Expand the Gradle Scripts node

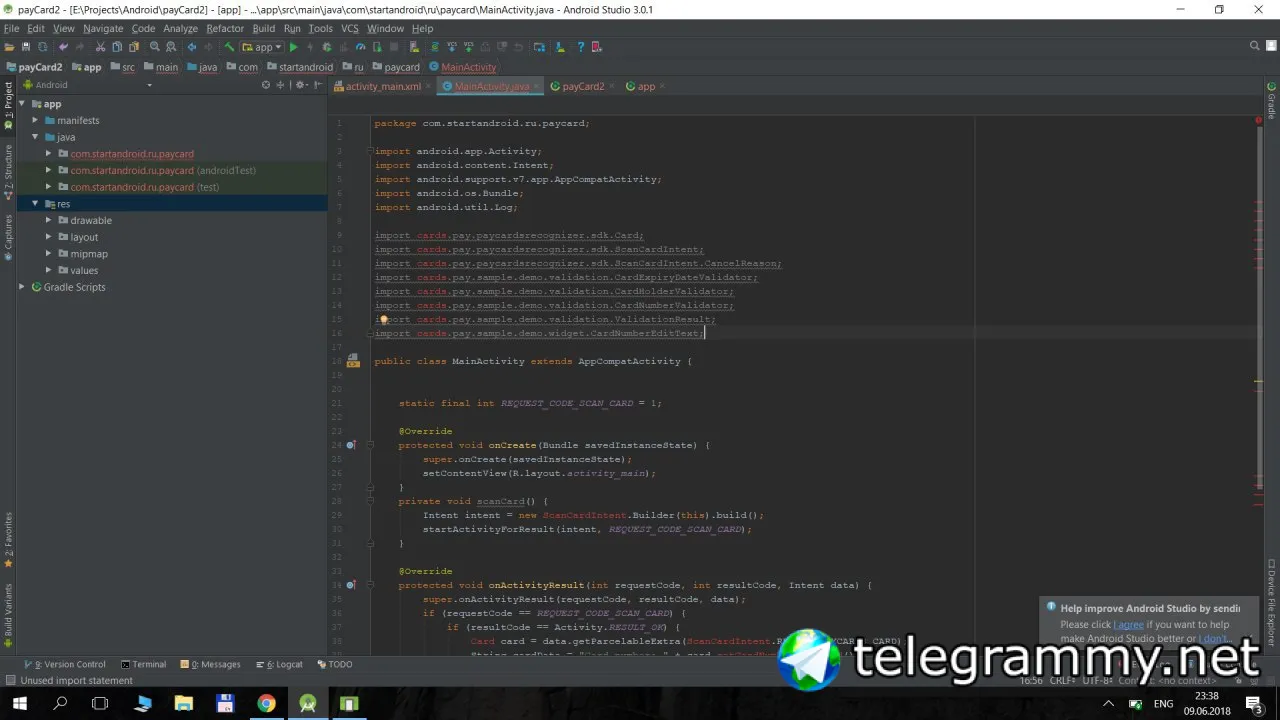tap(22, 287)
